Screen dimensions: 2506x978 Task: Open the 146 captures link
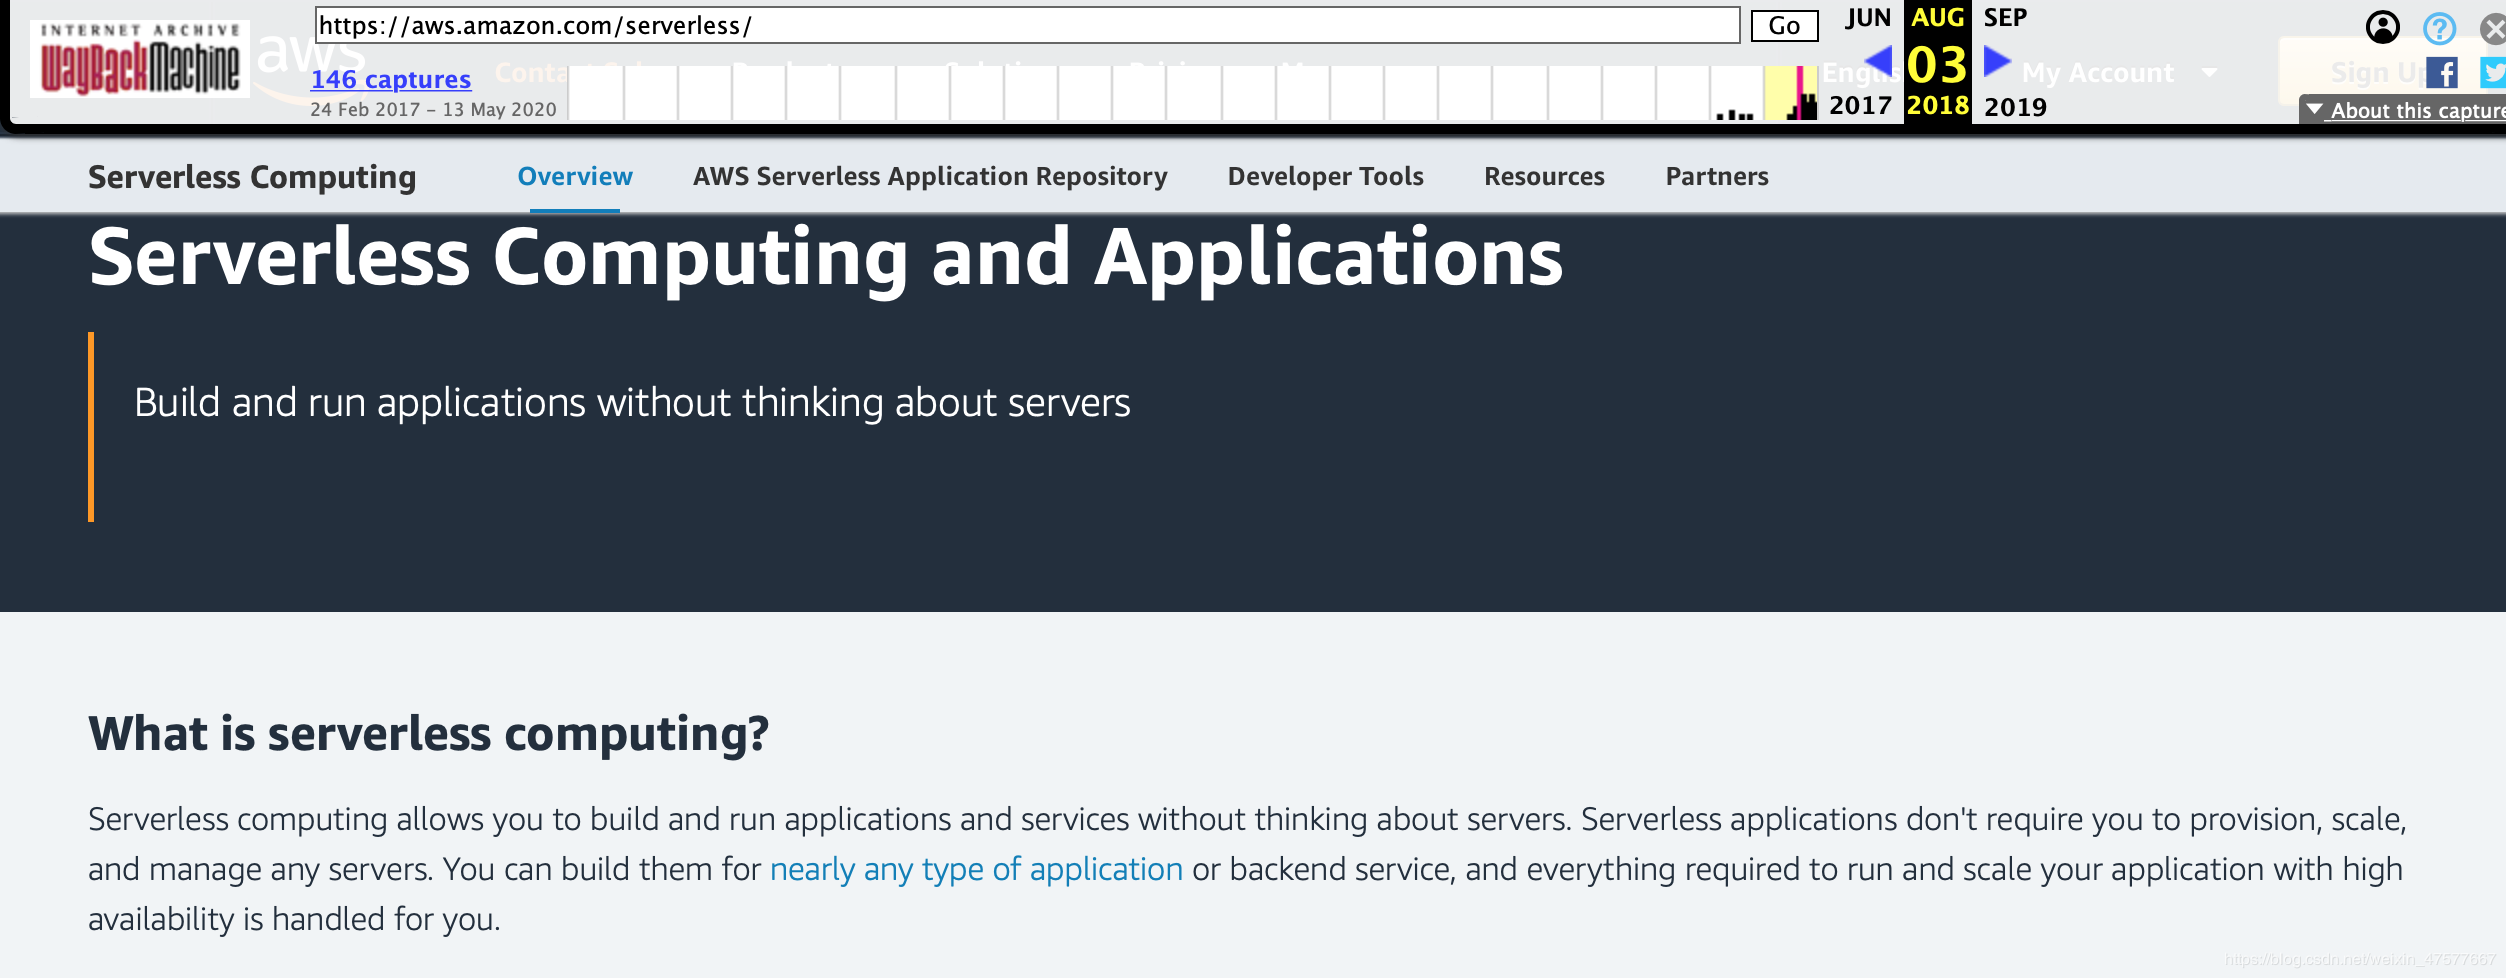click(390, 79)
